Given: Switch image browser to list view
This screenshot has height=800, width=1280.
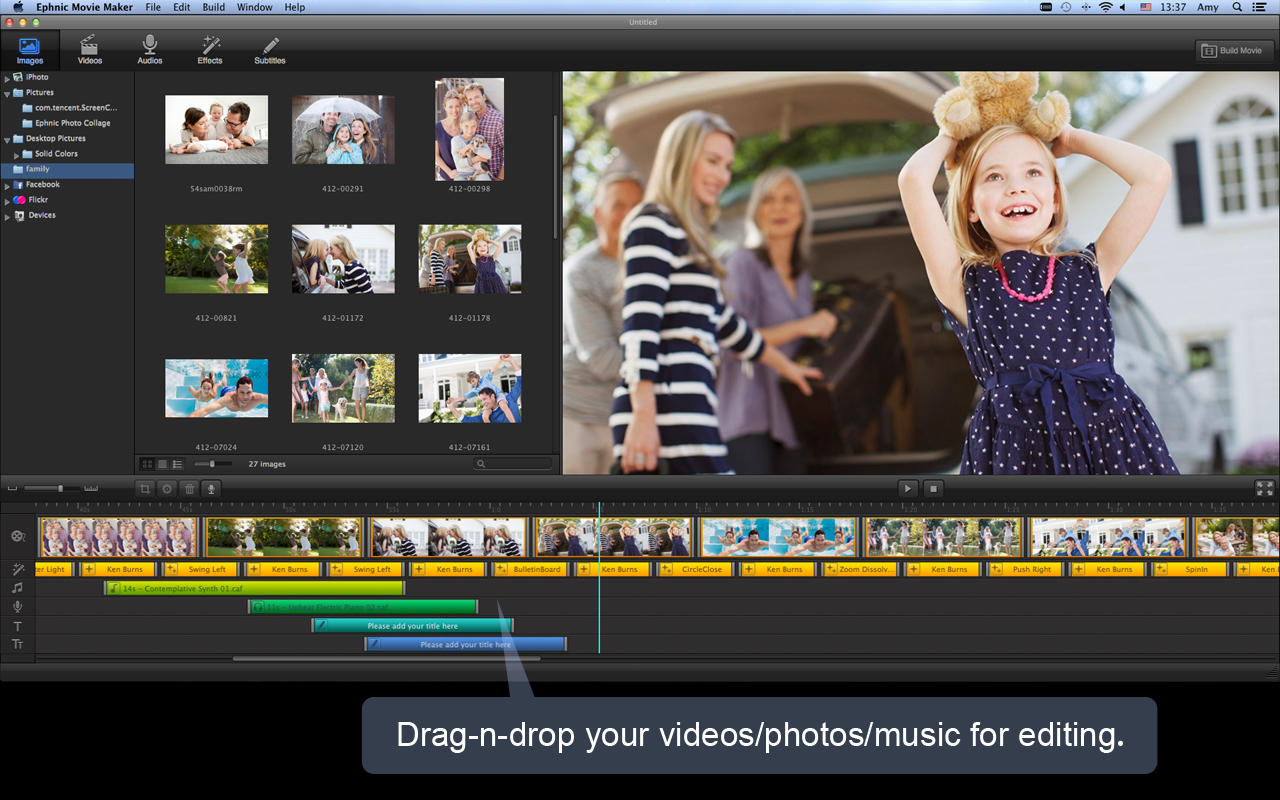Looking at the screenshot, I should [x=162, y=464].
